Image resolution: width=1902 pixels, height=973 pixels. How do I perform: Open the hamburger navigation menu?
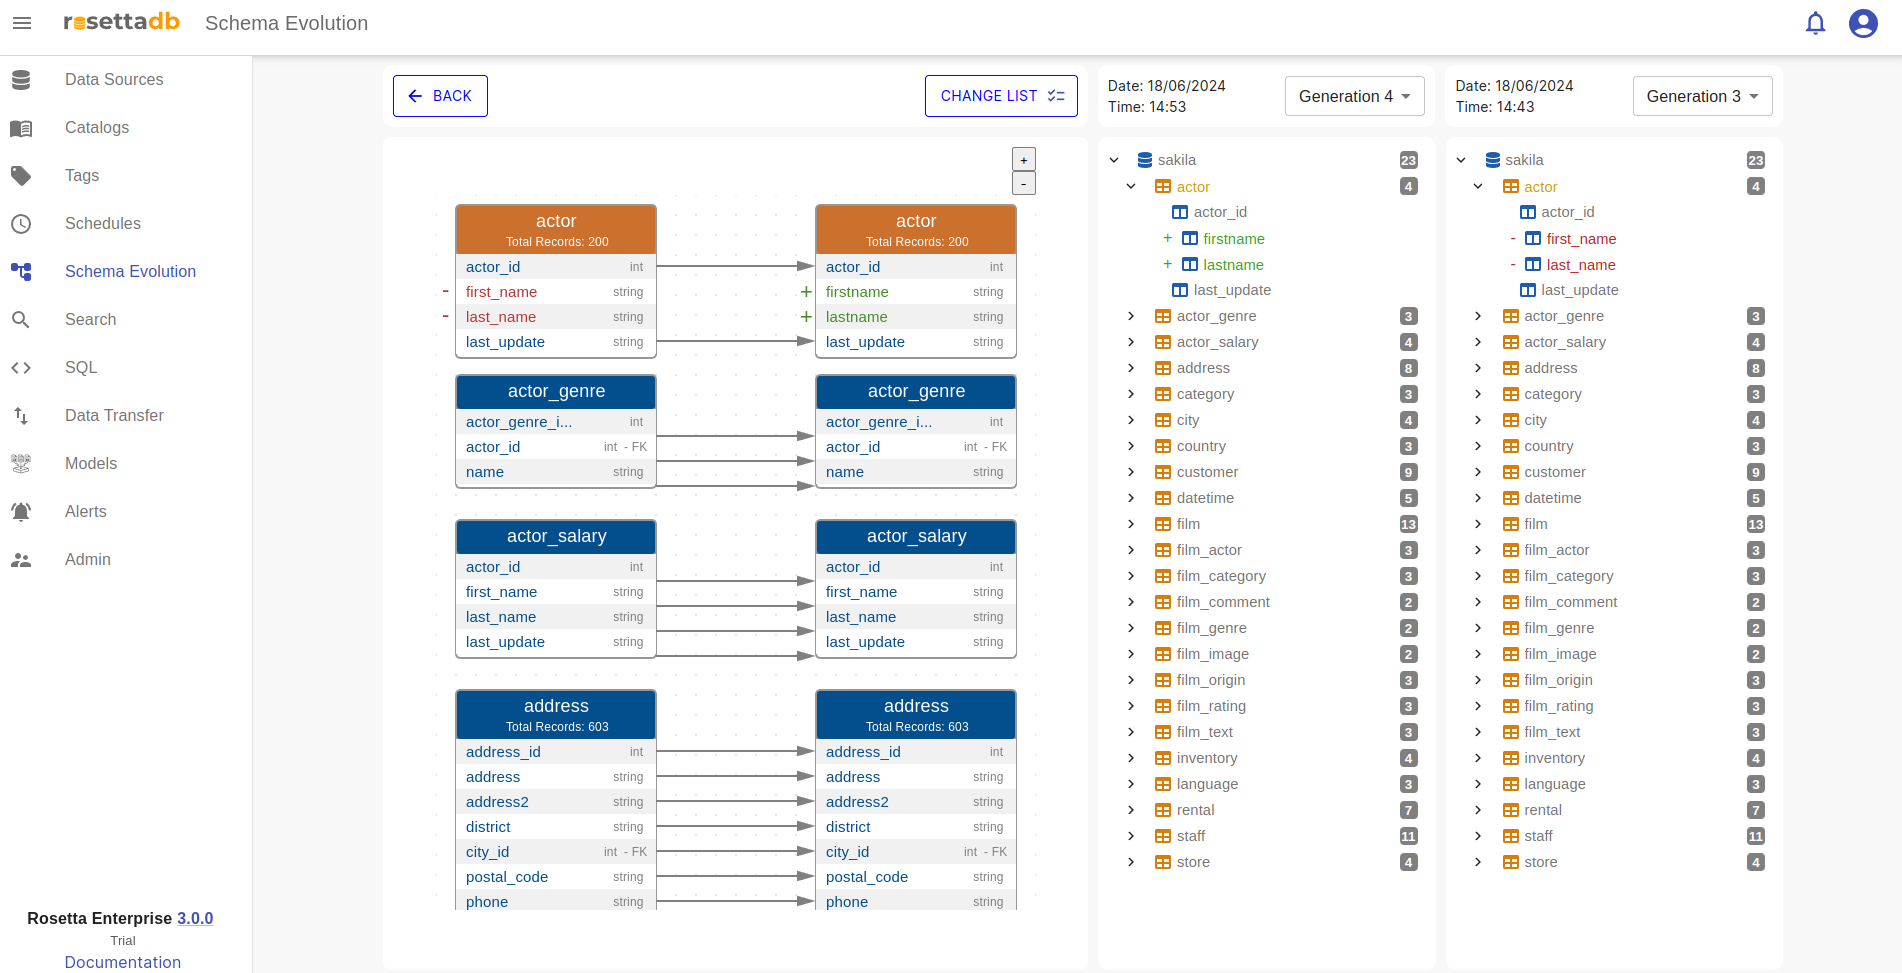(22, 23)
